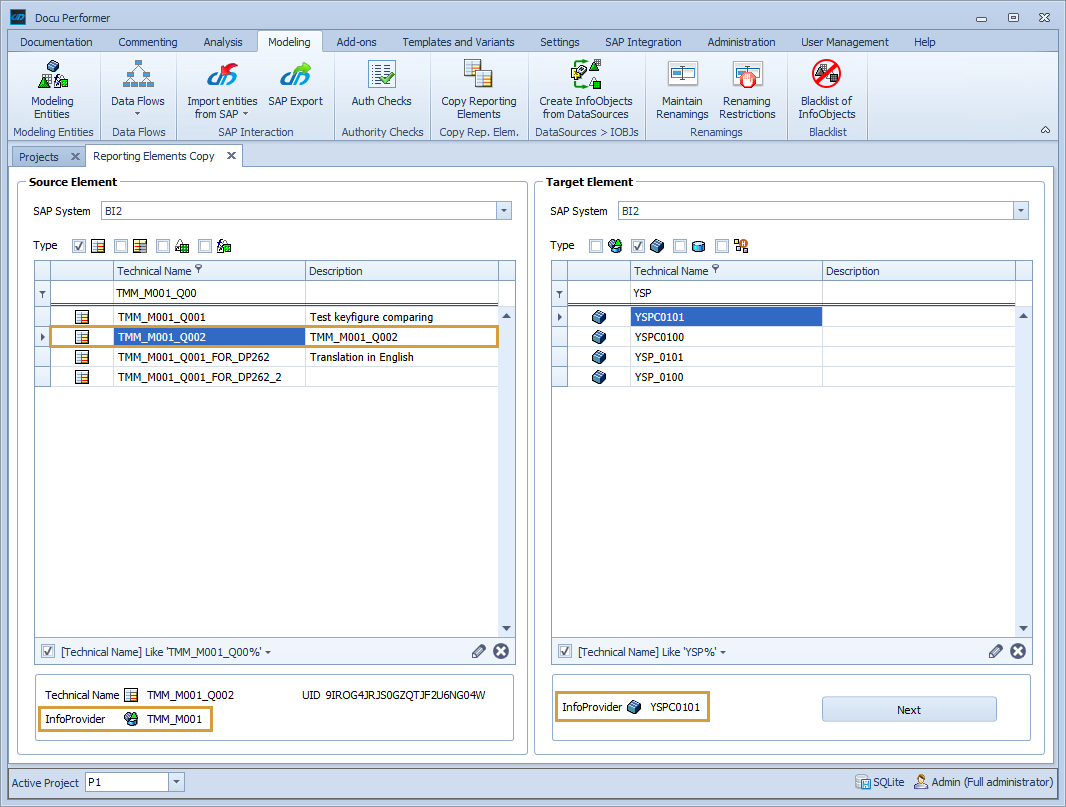1066x807 pixels.
Task: Open the Active Project dropdown
Action: (x=174, y=782)
